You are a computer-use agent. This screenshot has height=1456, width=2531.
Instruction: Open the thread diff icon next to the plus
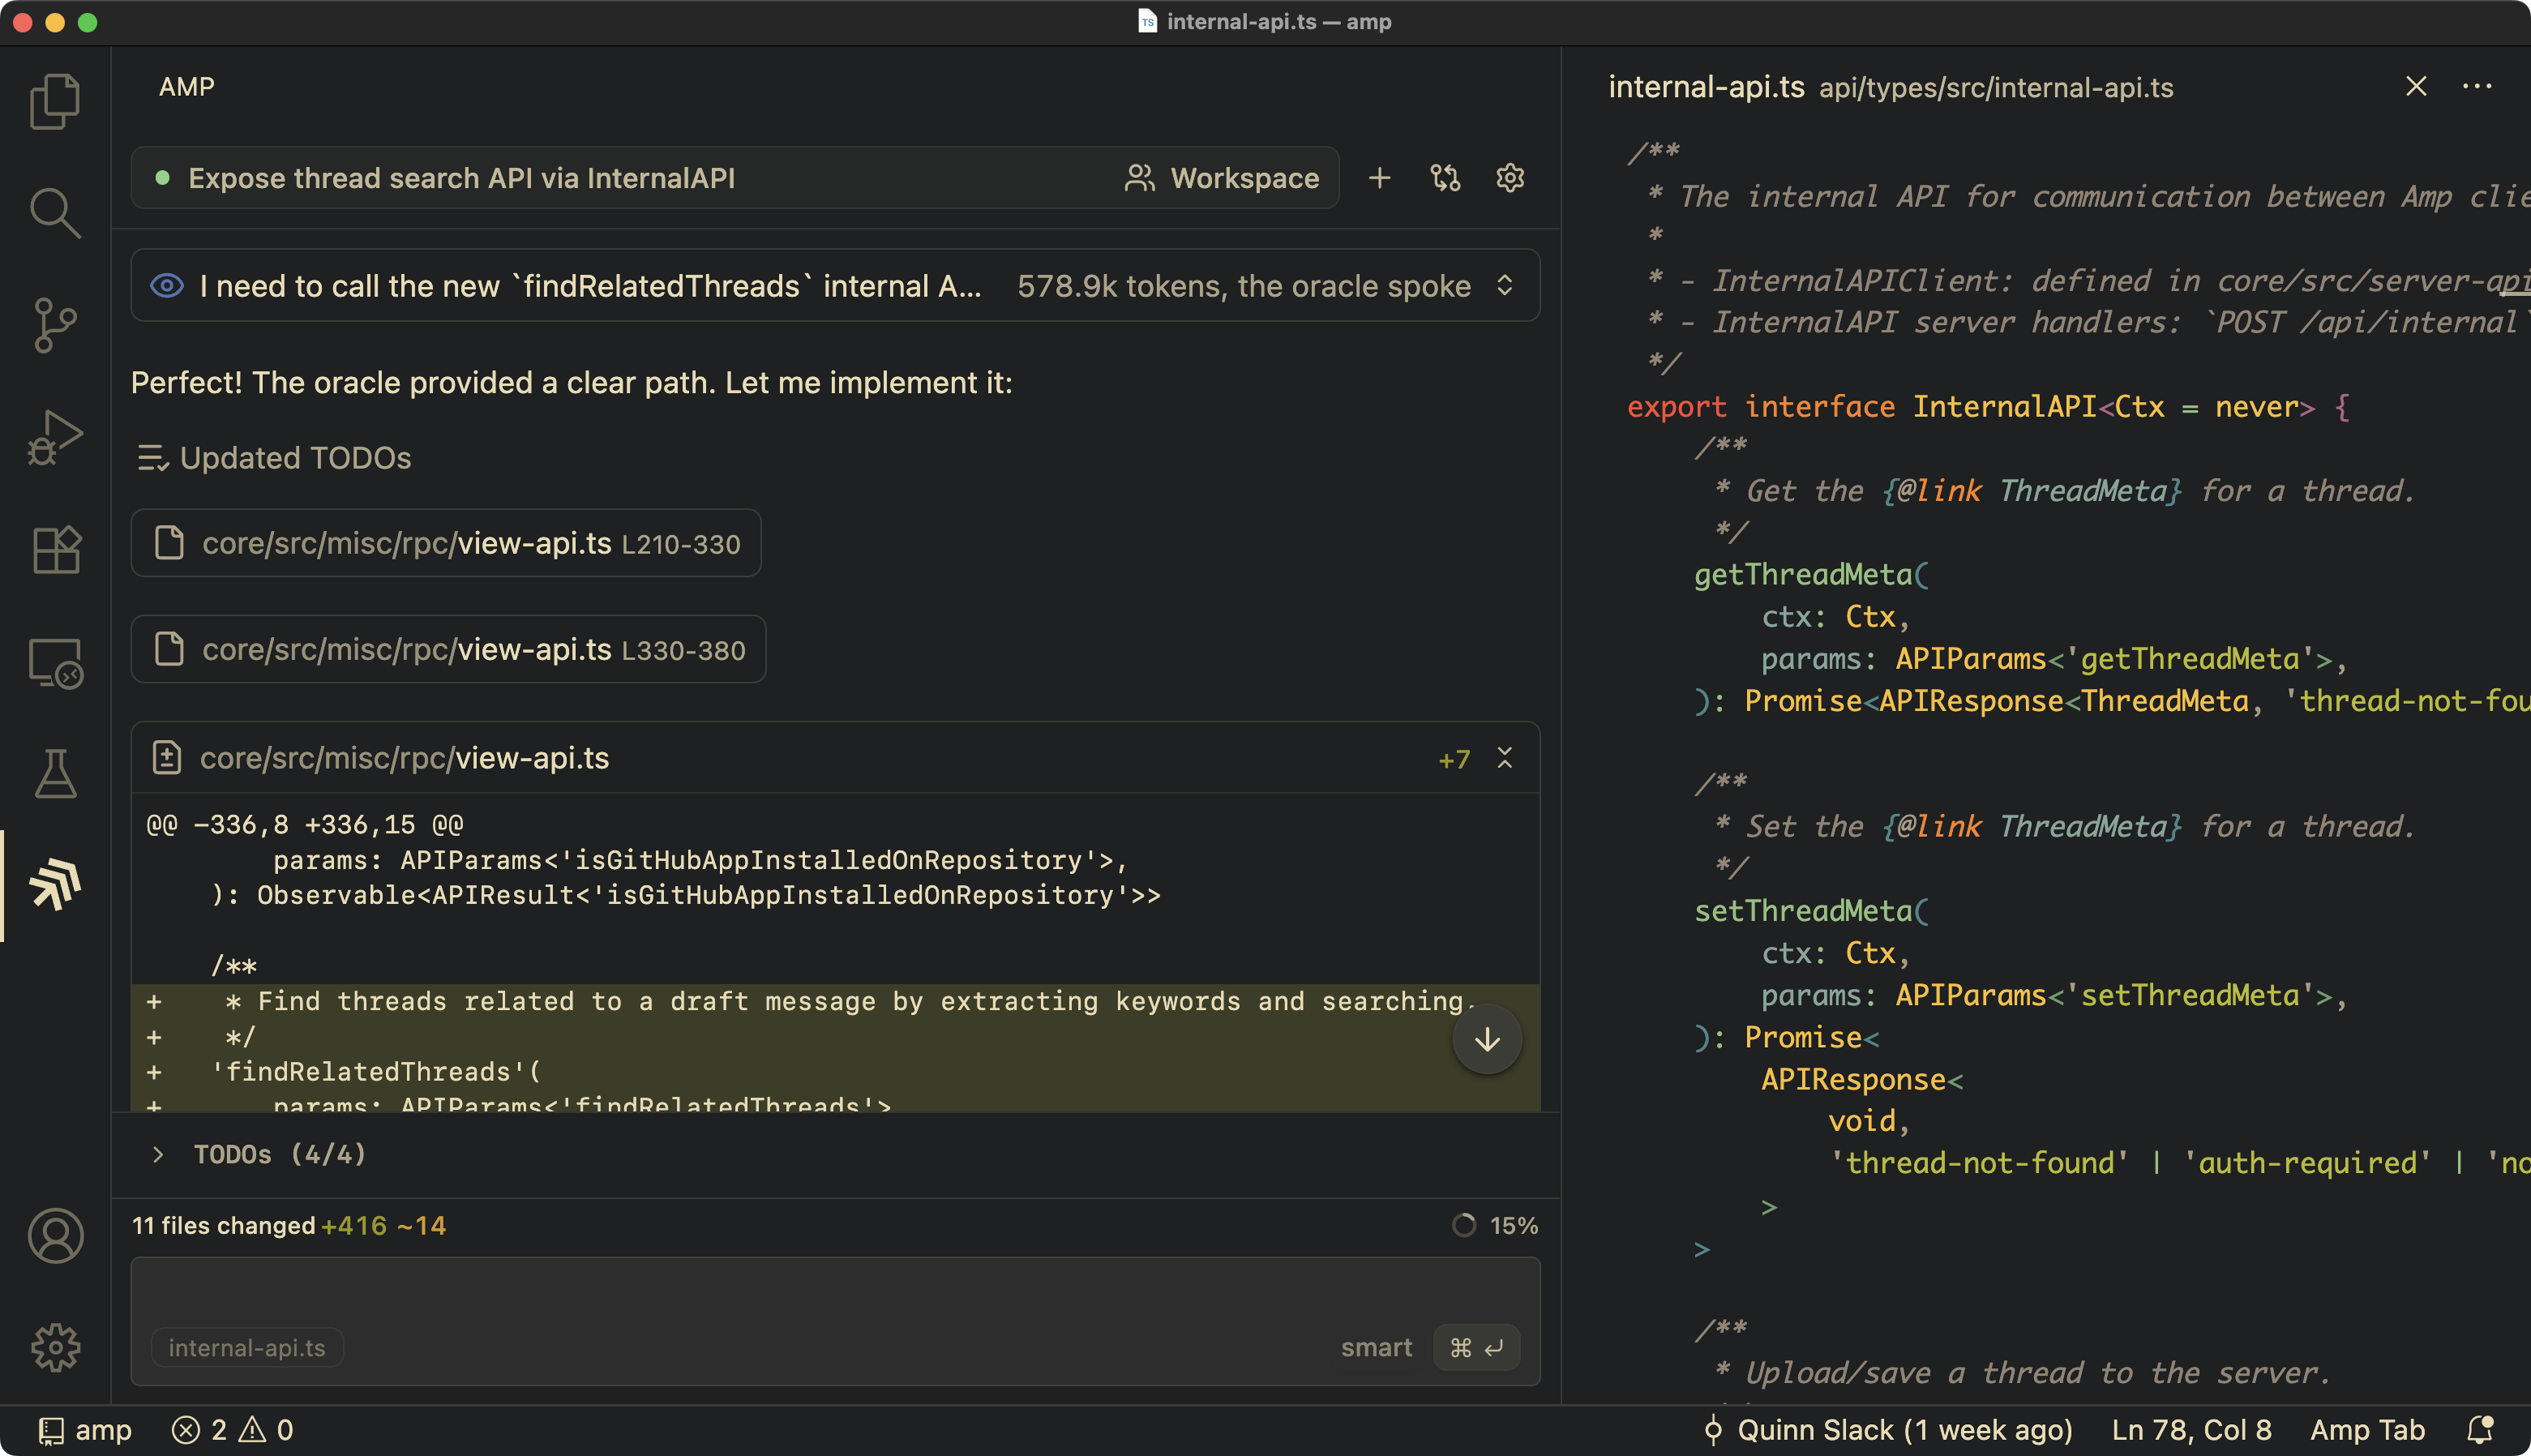pyautogui.click(x=1445, y=178)
